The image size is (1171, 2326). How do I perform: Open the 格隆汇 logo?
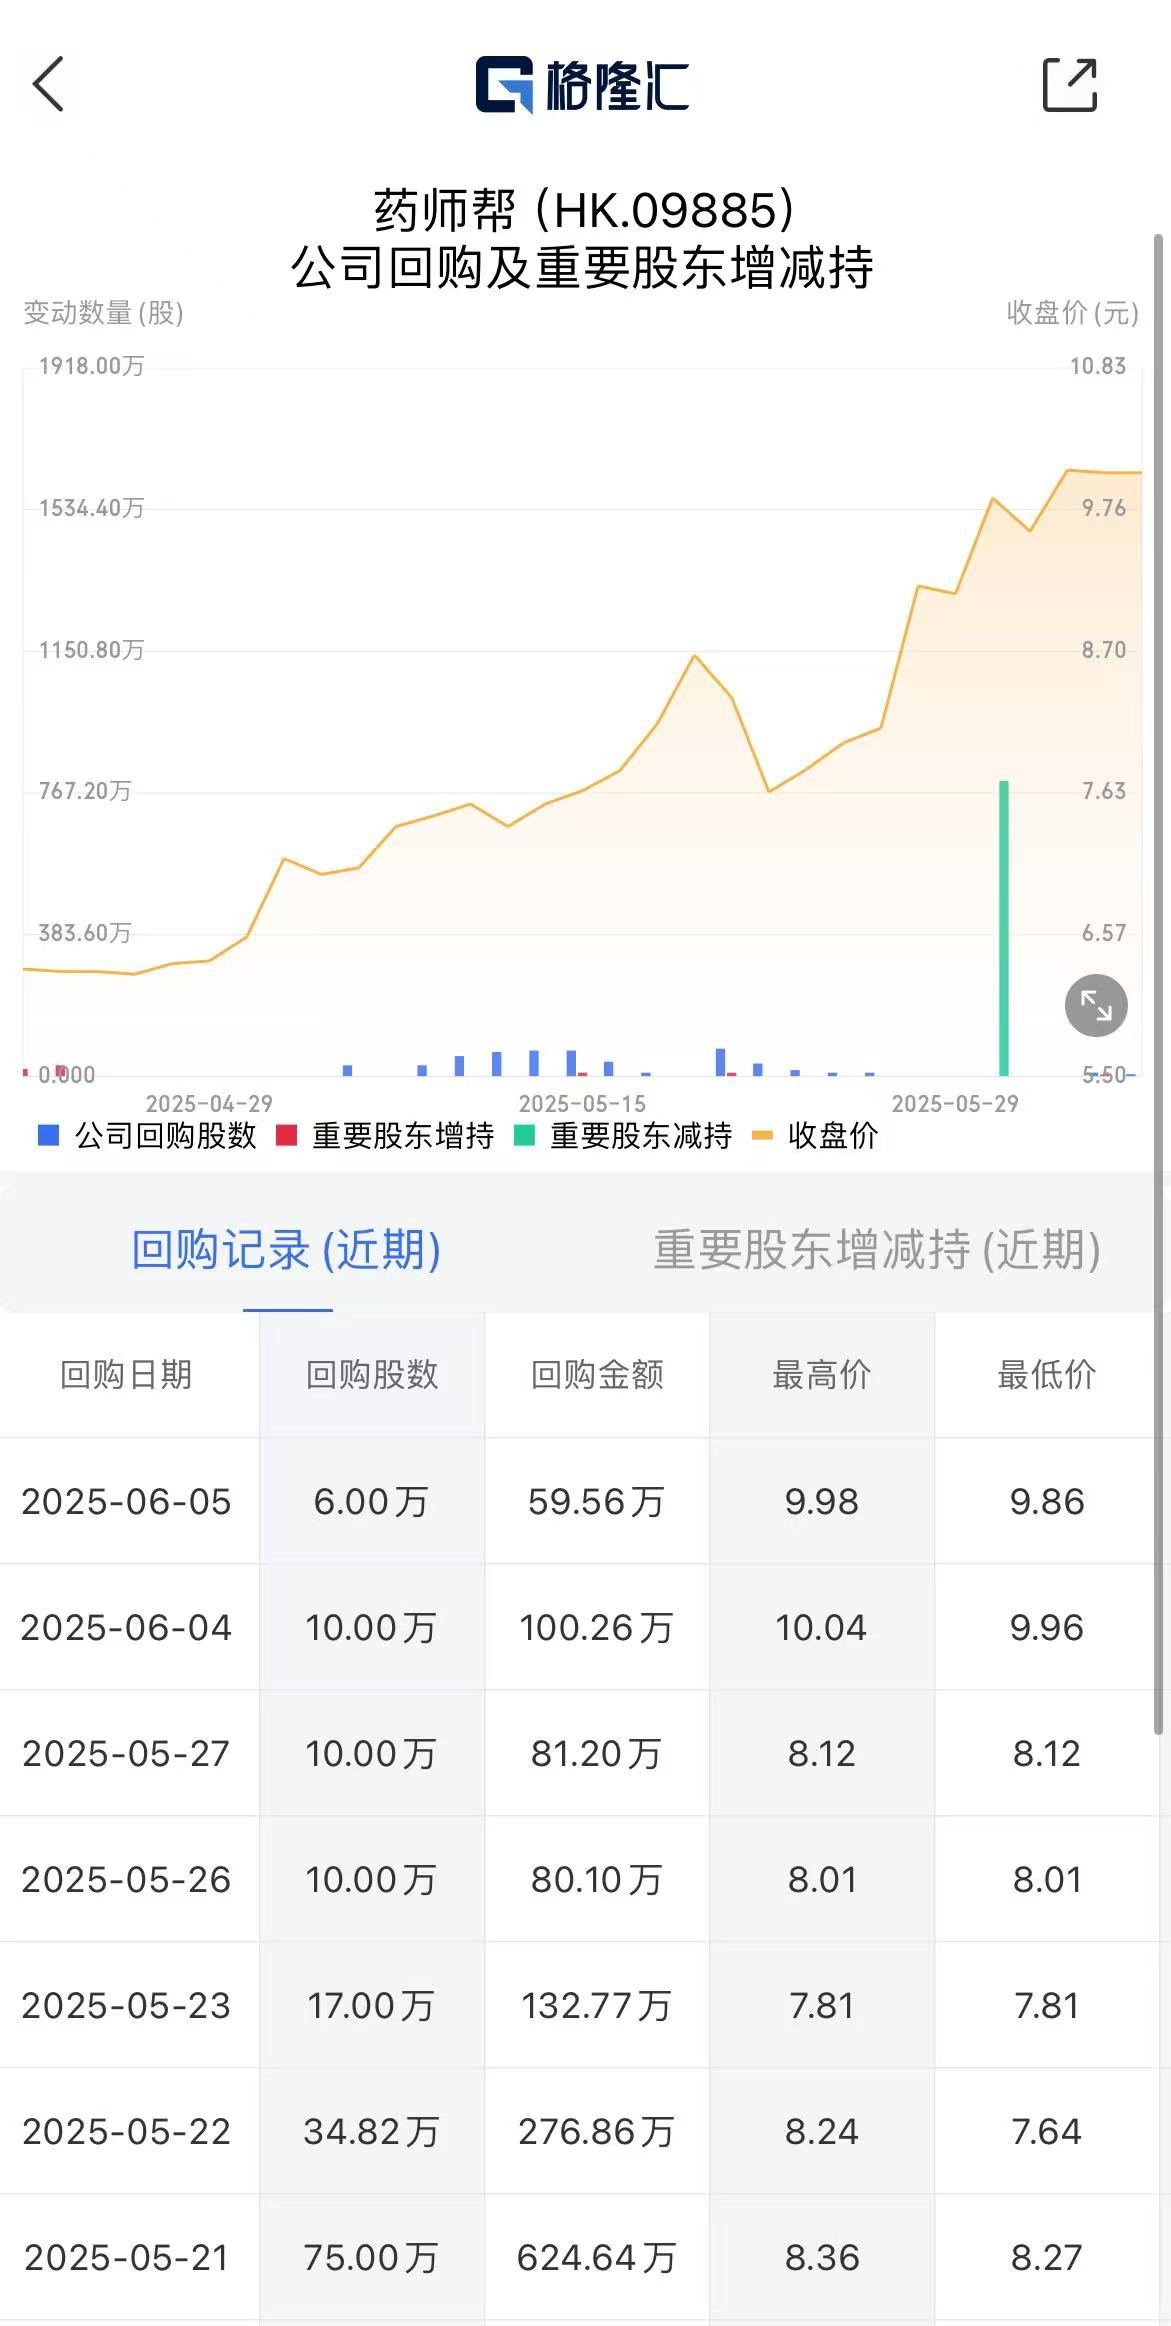coord(582,84)
